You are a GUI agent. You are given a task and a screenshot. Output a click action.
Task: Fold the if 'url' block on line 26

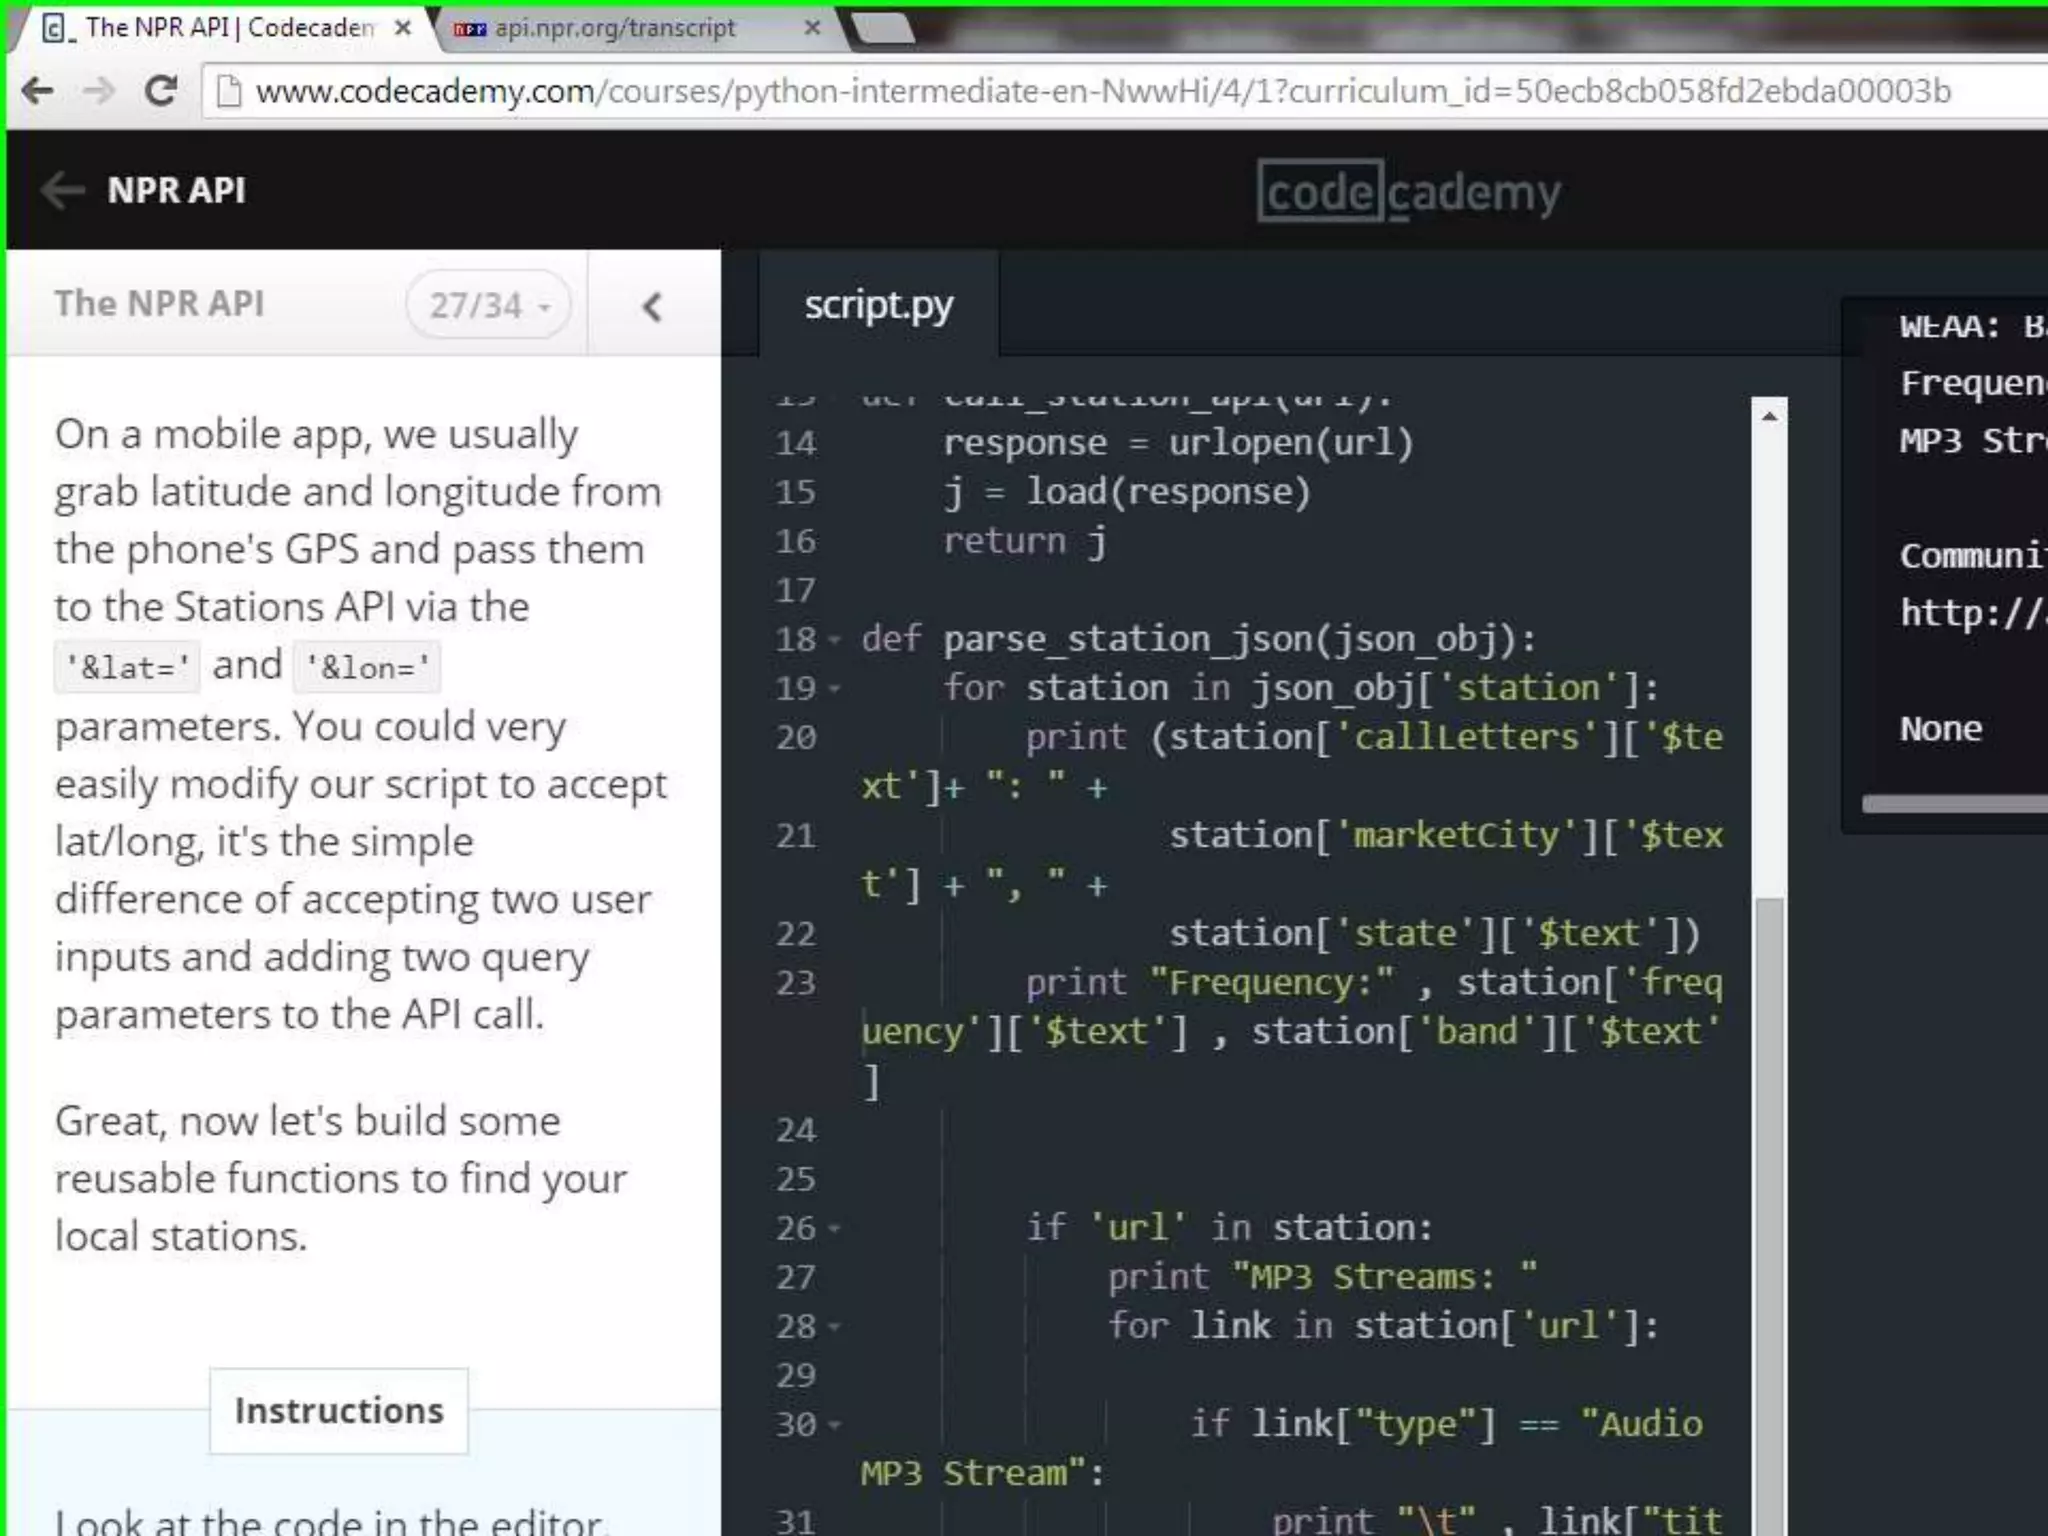(x=835, y=1229)
